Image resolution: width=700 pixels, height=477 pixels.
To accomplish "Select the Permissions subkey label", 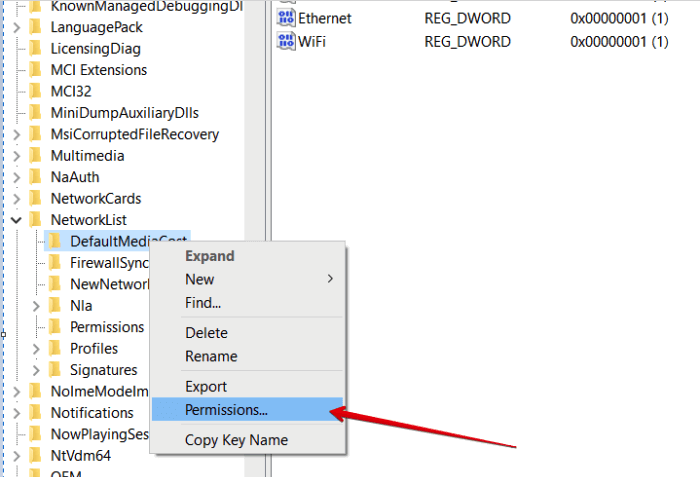I will point(107,327).
